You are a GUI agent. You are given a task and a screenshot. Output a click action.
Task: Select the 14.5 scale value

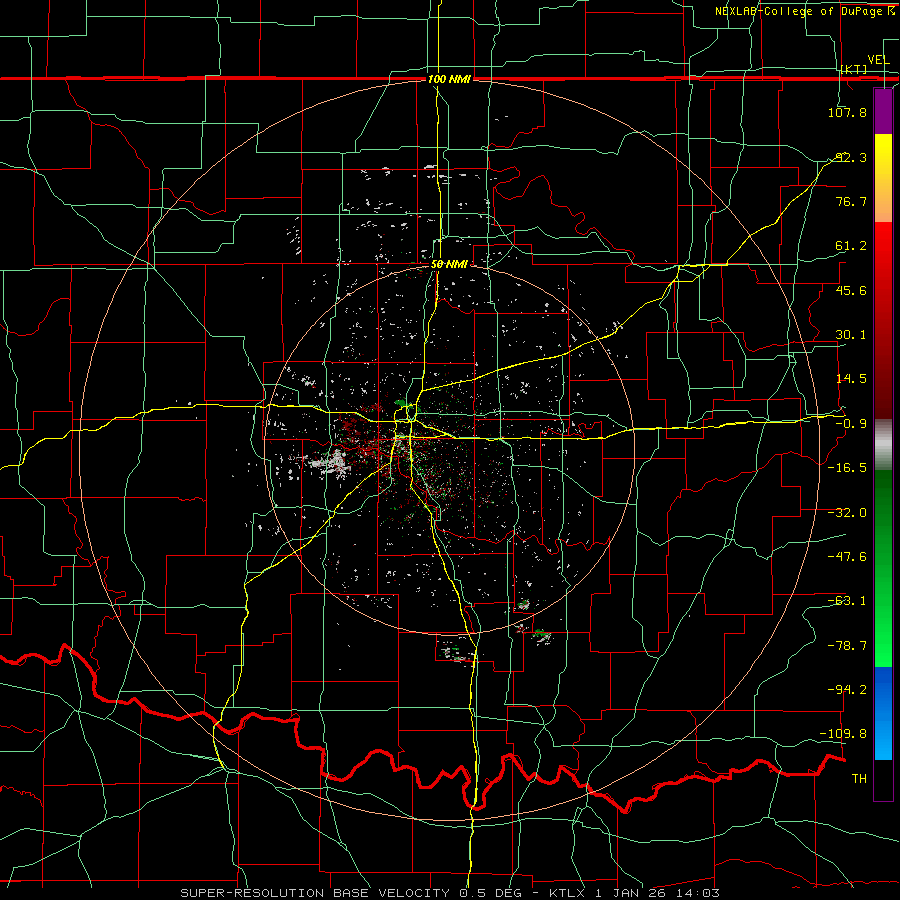[x=851, y=379]
